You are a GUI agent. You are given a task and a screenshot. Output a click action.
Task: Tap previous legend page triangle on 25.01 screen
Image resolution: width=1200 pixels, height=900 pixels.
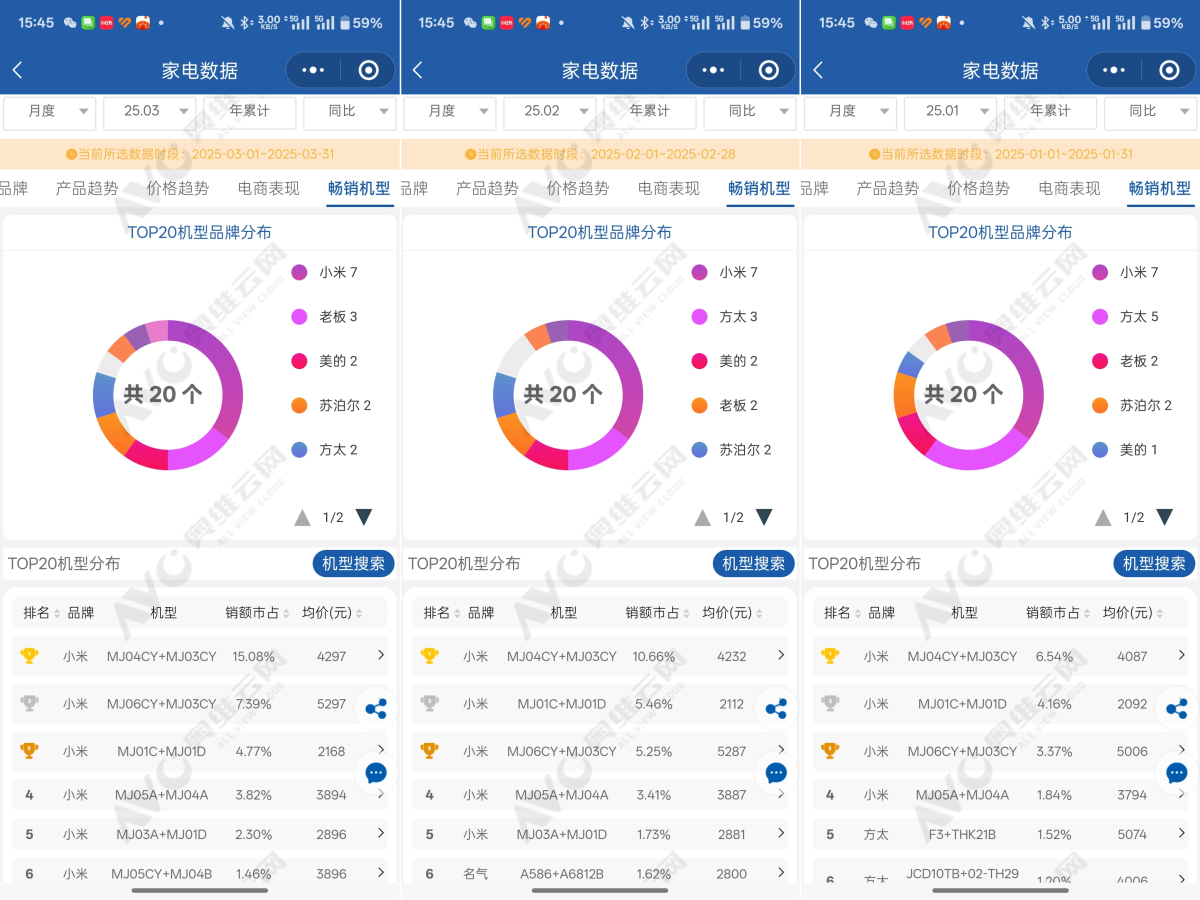pyautogui.click(x=1103, y=517)
